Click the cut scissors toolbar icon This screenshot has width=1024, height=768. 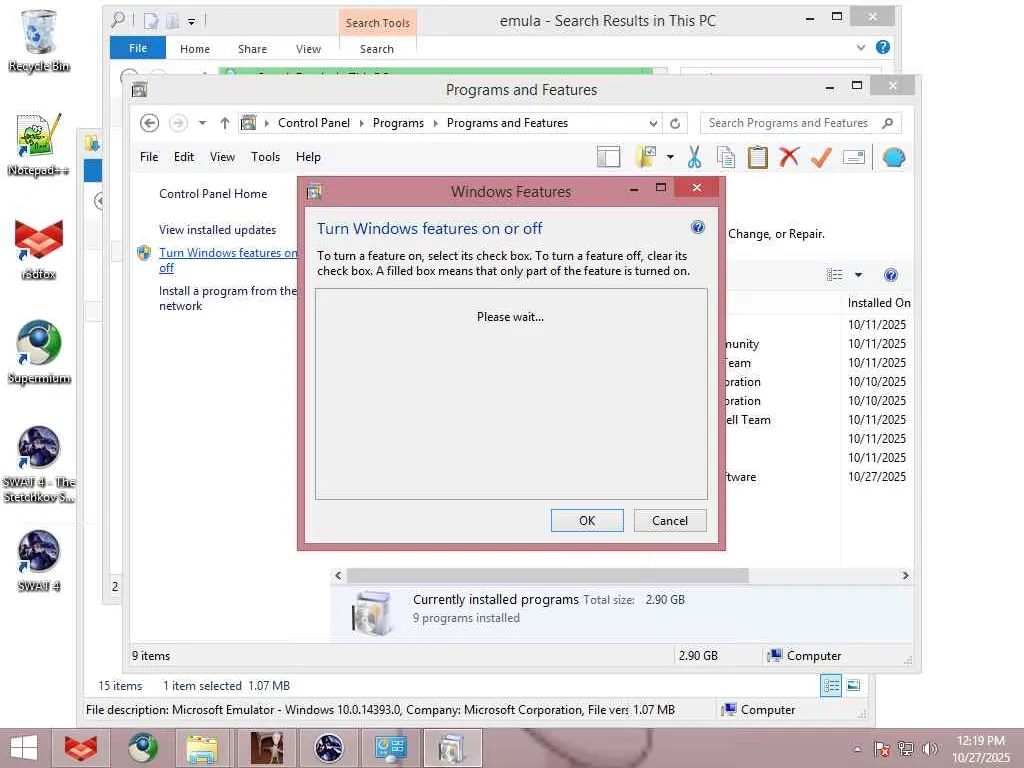(x=694, y=157)
